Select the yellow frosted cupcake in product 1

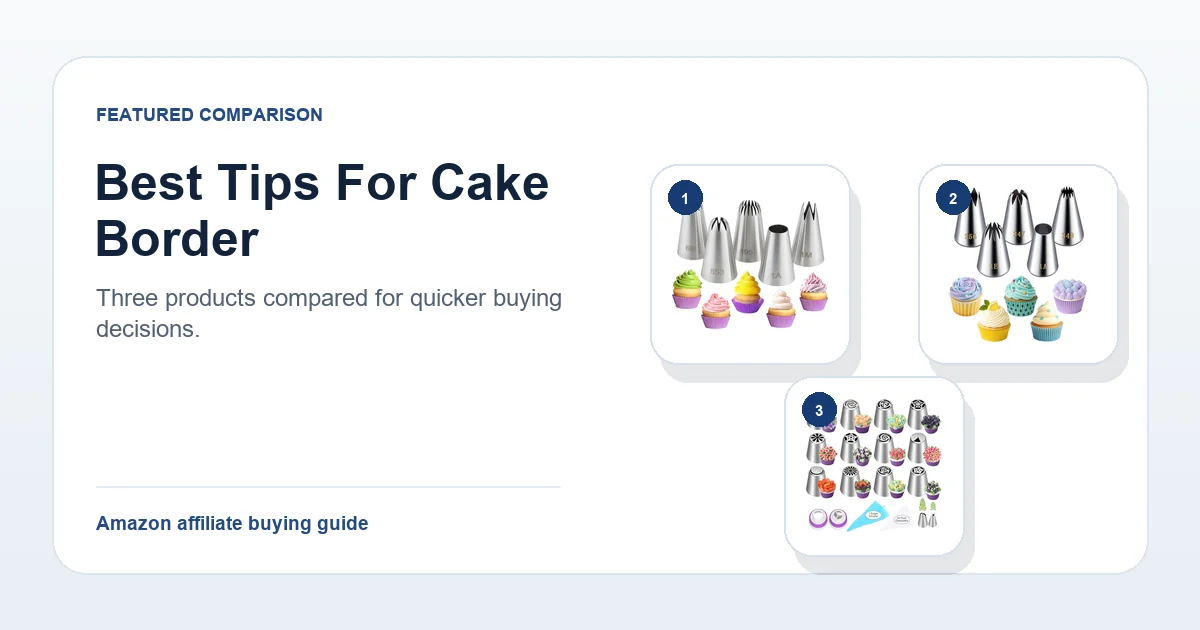tap(747, 292)
